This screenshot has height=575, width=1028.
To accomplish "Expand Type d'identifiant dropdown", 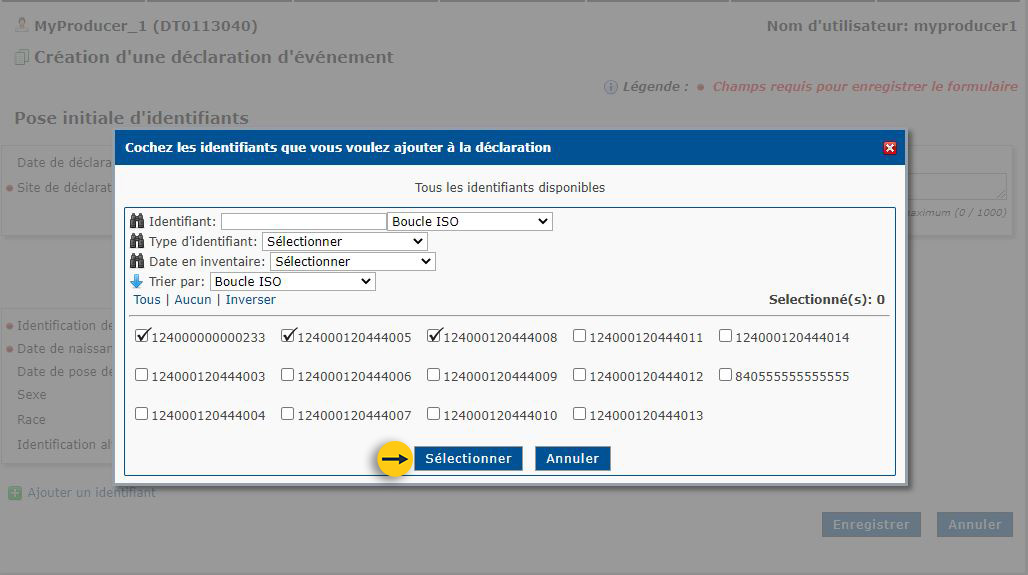I will pos(344,241).
